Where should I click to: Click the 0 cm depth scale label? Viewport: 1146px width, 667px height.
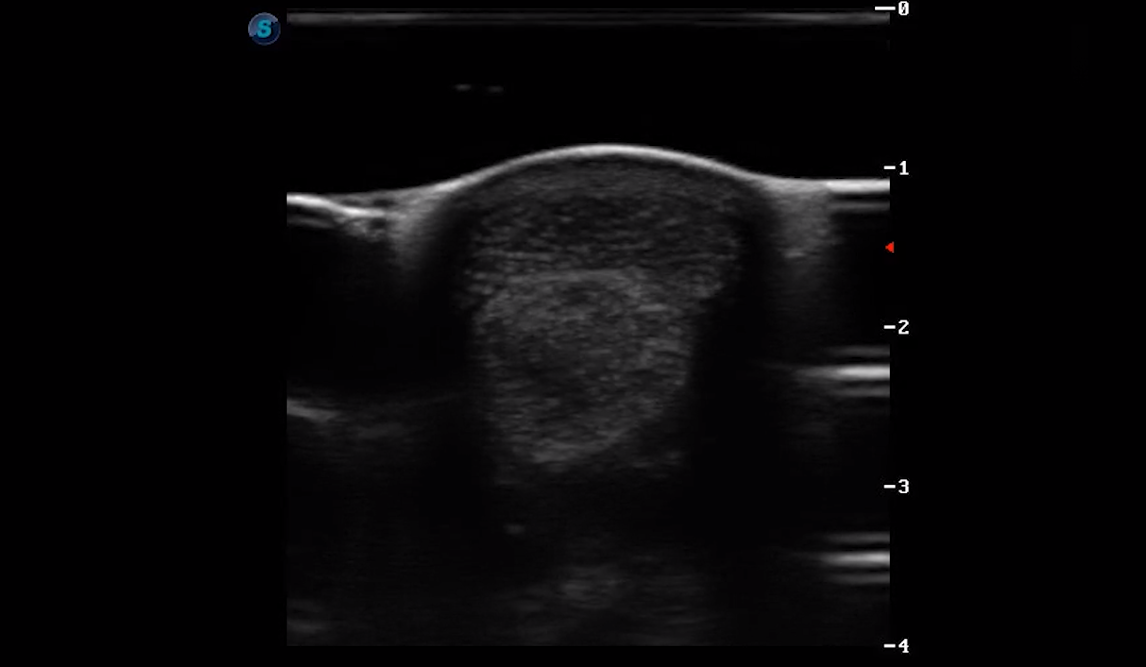tap(904, 9)
